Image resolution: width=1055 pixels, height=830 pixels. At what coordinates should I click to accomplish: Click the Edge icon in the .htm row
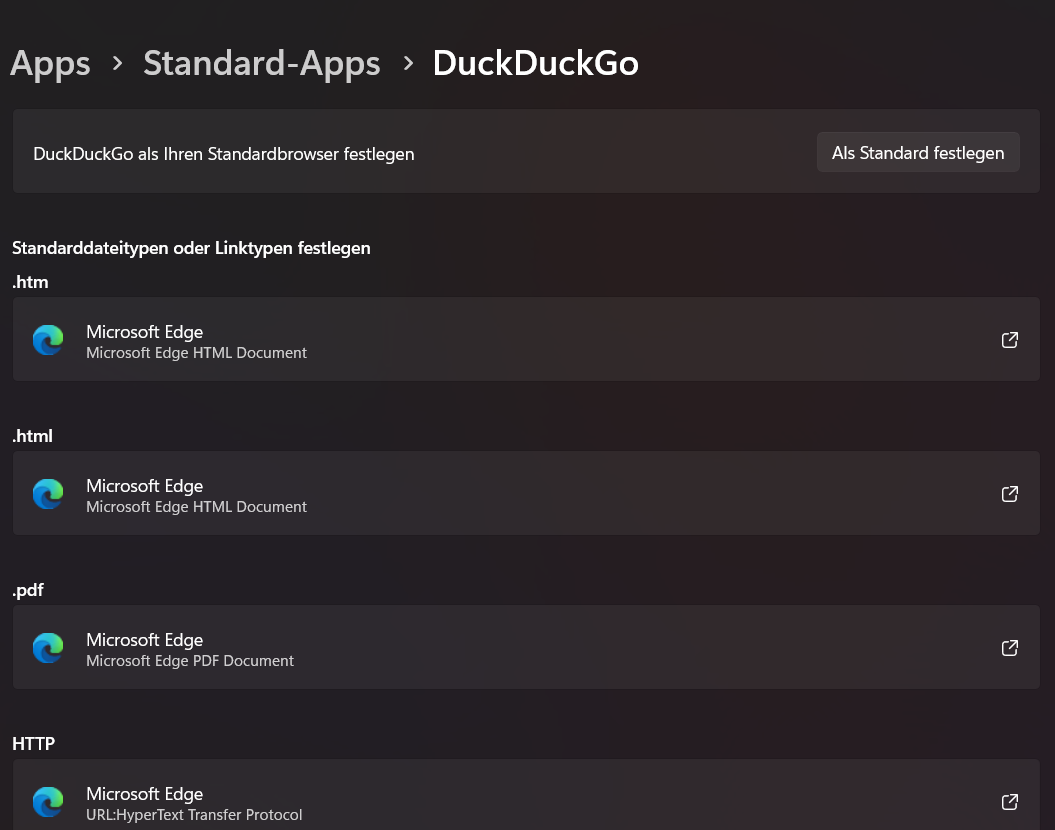point(48,340)
